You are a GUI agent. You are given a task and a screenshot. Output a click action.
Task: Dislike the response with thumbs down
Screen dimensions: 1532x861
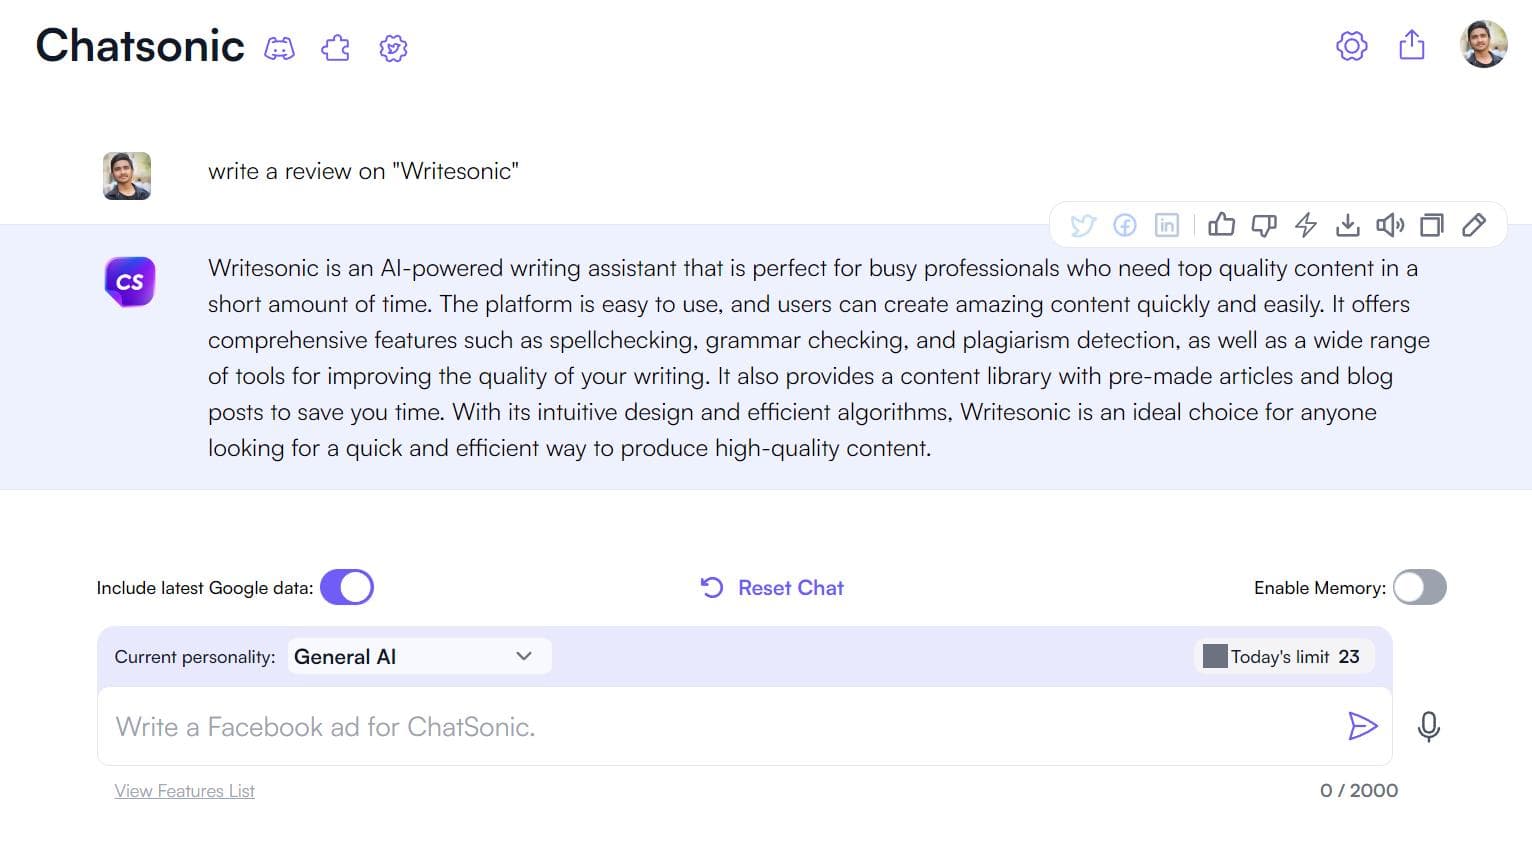1264,225
